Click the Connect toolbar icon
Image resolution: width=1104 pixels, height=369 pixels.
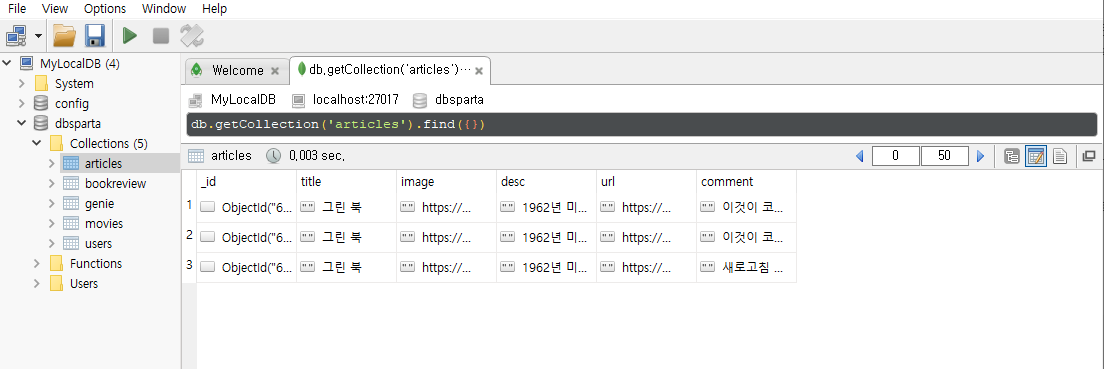tap(17, 35)
